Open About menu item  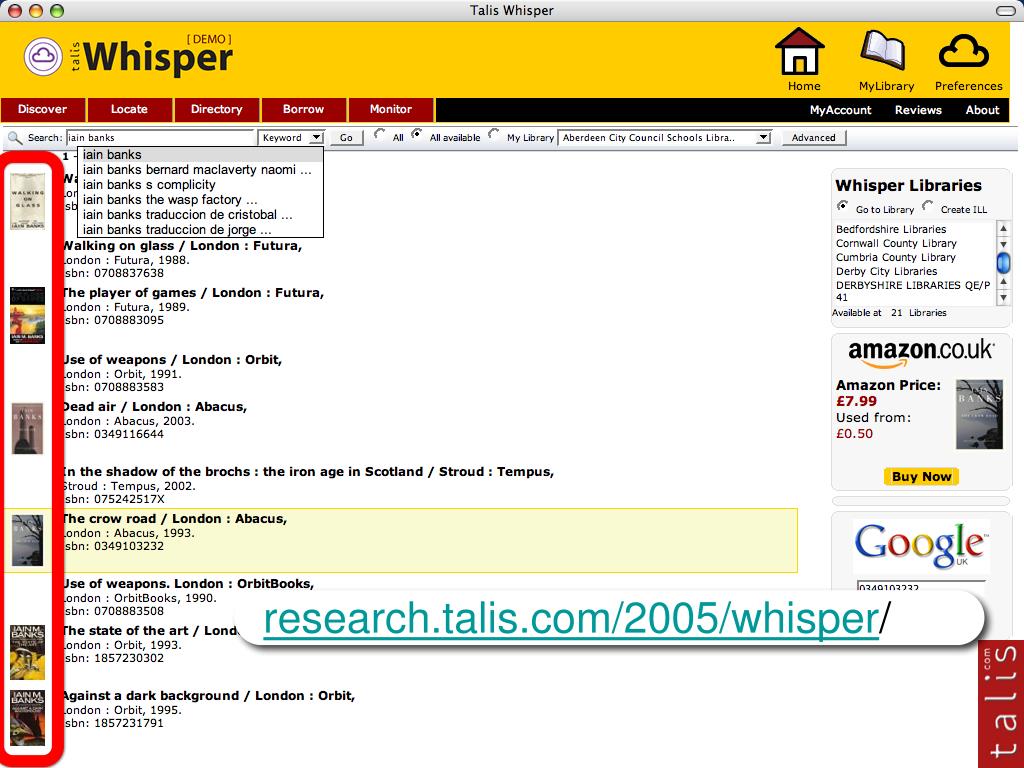982,110
